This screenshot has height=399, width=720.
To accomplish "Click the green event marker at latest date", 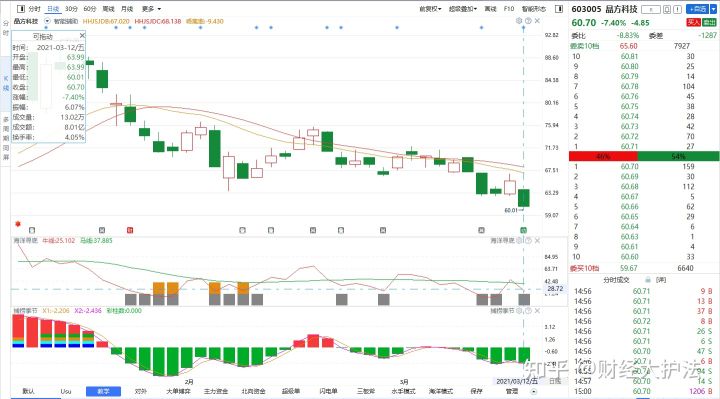I will click(x=523, y=230).
